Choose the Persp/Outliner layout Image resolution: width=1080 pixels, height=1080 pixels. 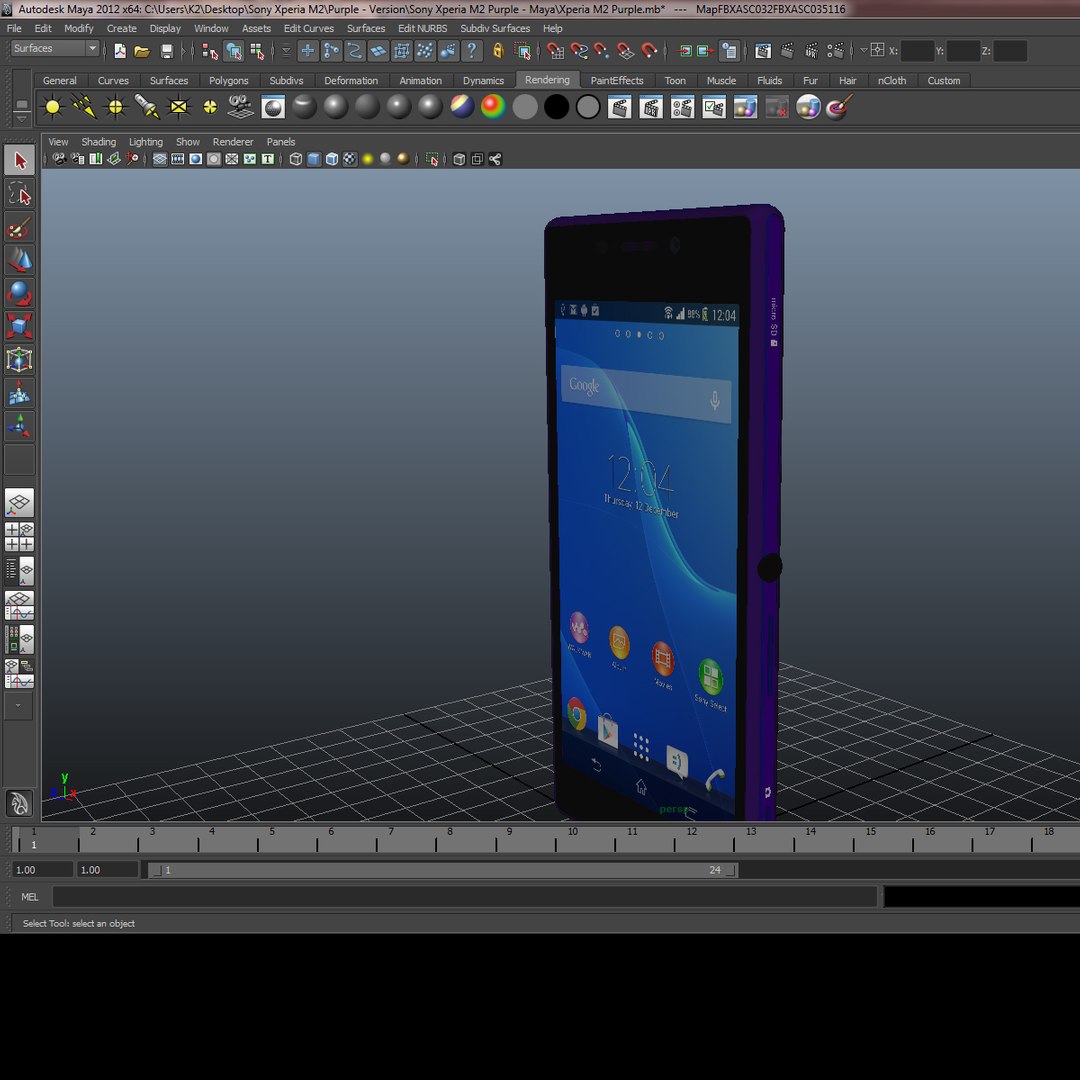pos(19,571)
